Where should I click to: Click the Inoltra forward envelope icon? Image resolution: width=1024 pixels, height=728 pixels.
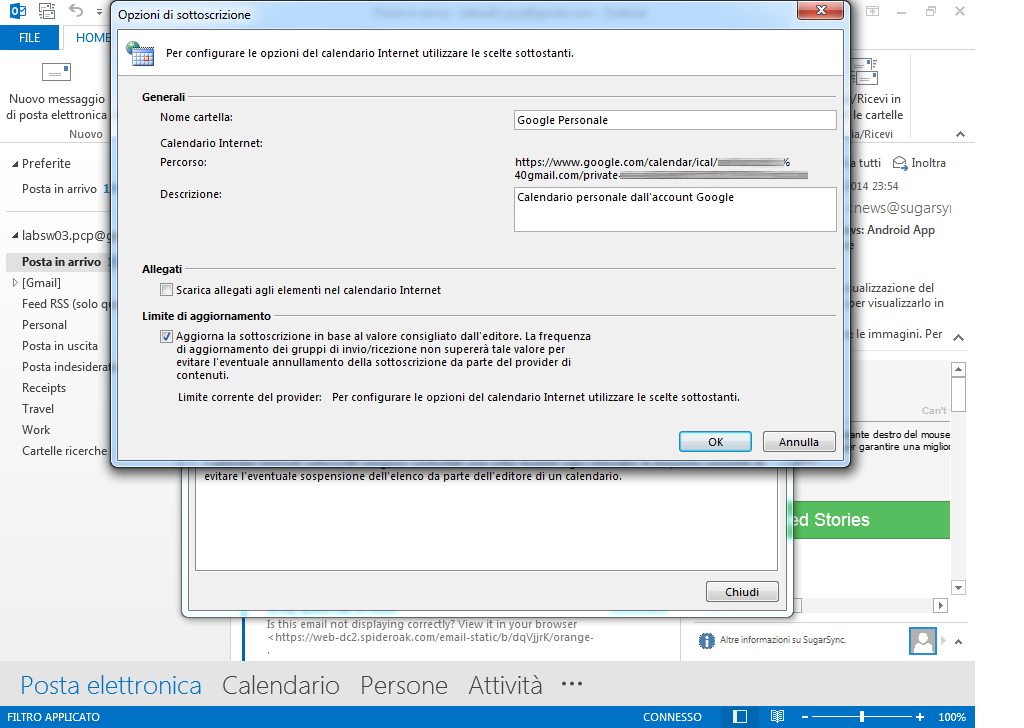tap(900, 163)
